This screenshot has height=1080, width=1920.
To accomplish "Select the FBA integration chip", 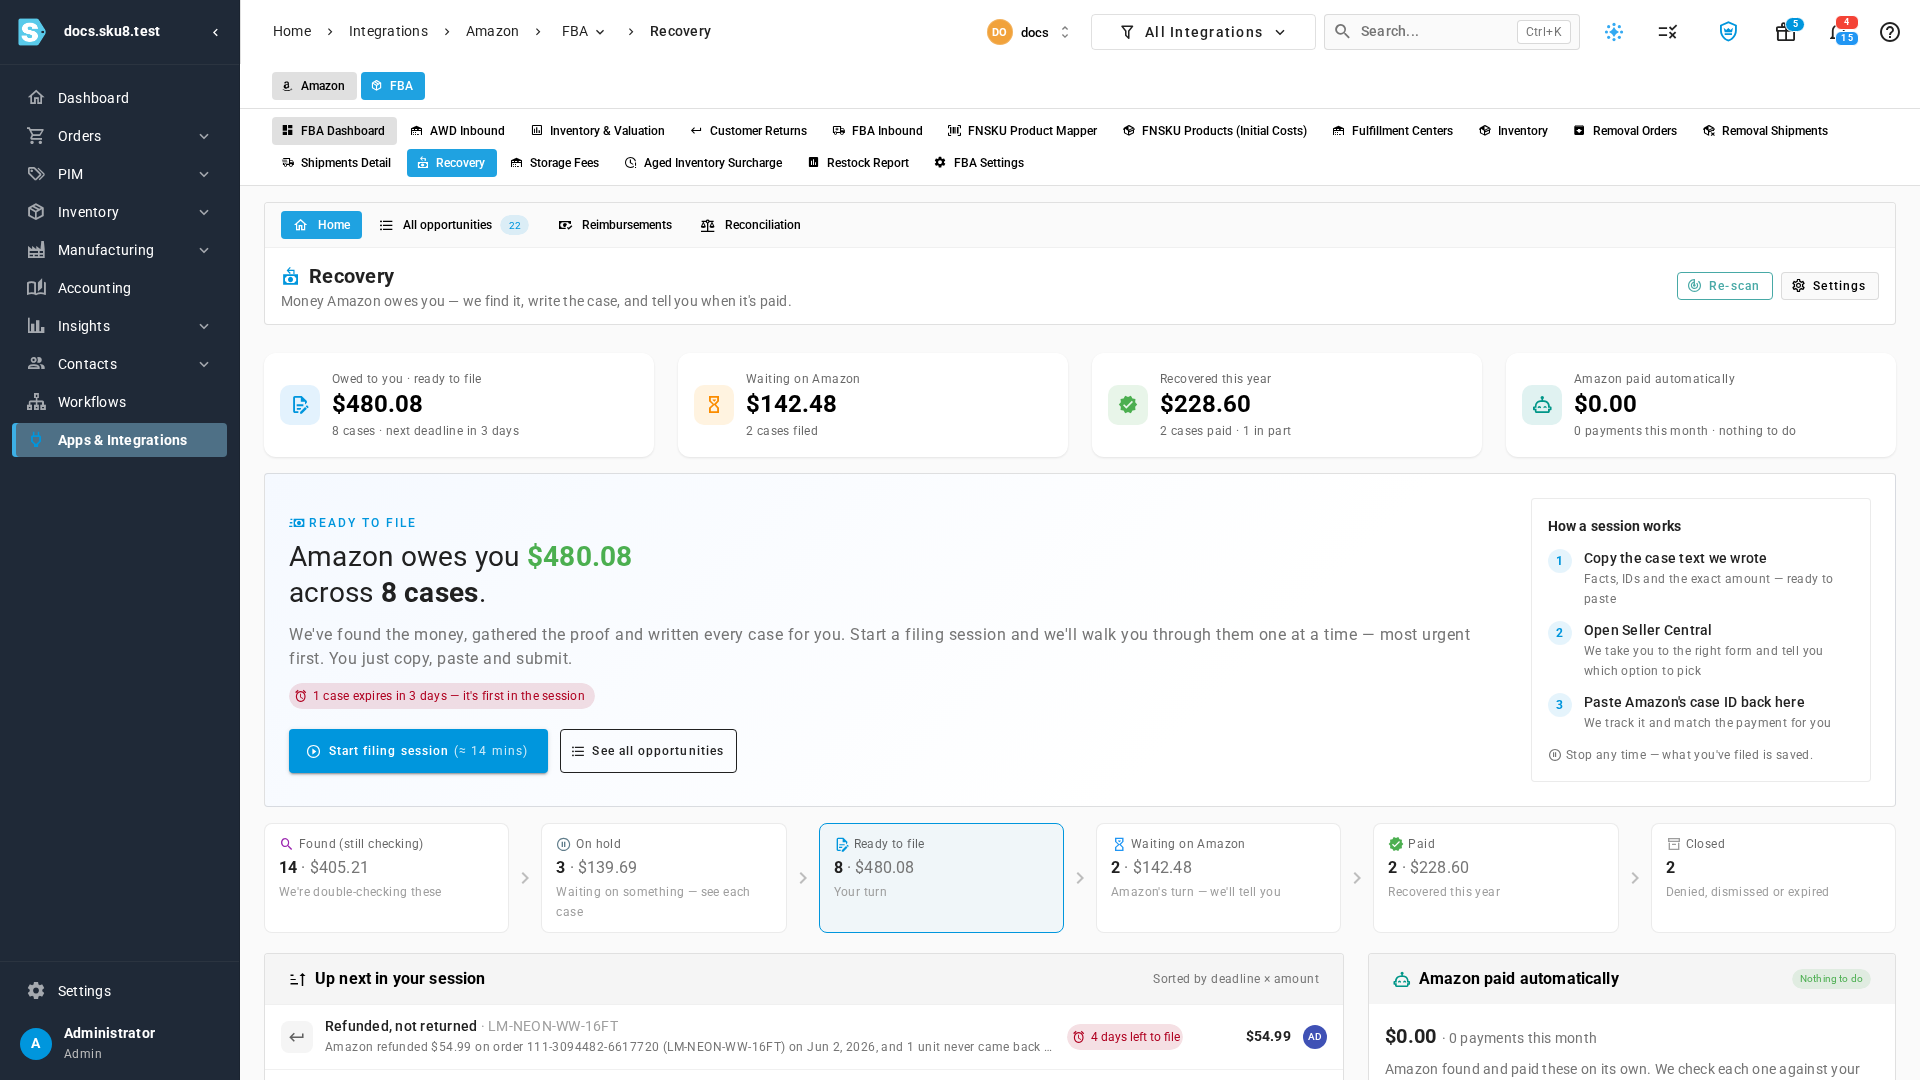I will pyautogui.click(x=393, y=86).
